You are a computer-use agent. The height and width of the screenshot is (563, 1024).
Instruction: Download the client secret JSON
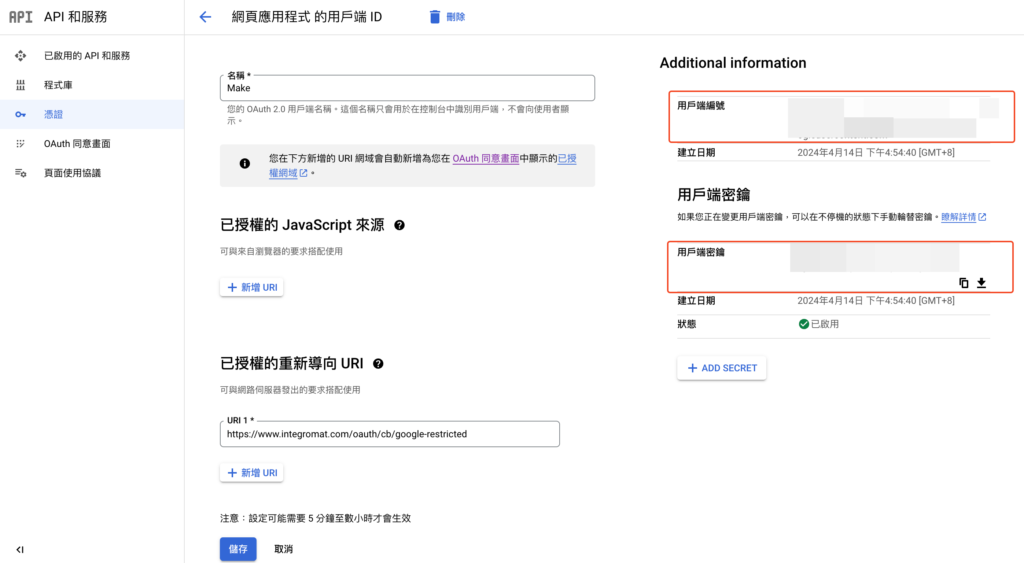(981, 283)
